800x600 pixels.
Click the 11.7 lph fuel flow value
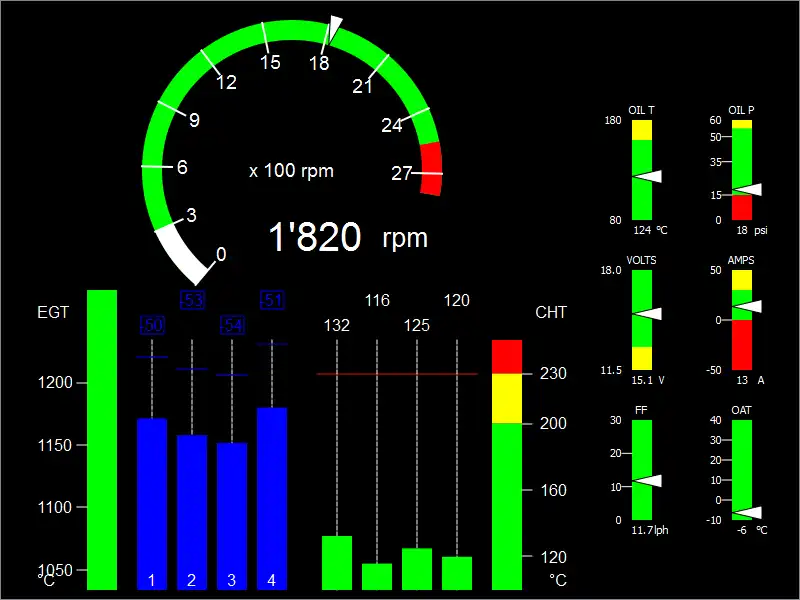(x=650, y=530)
